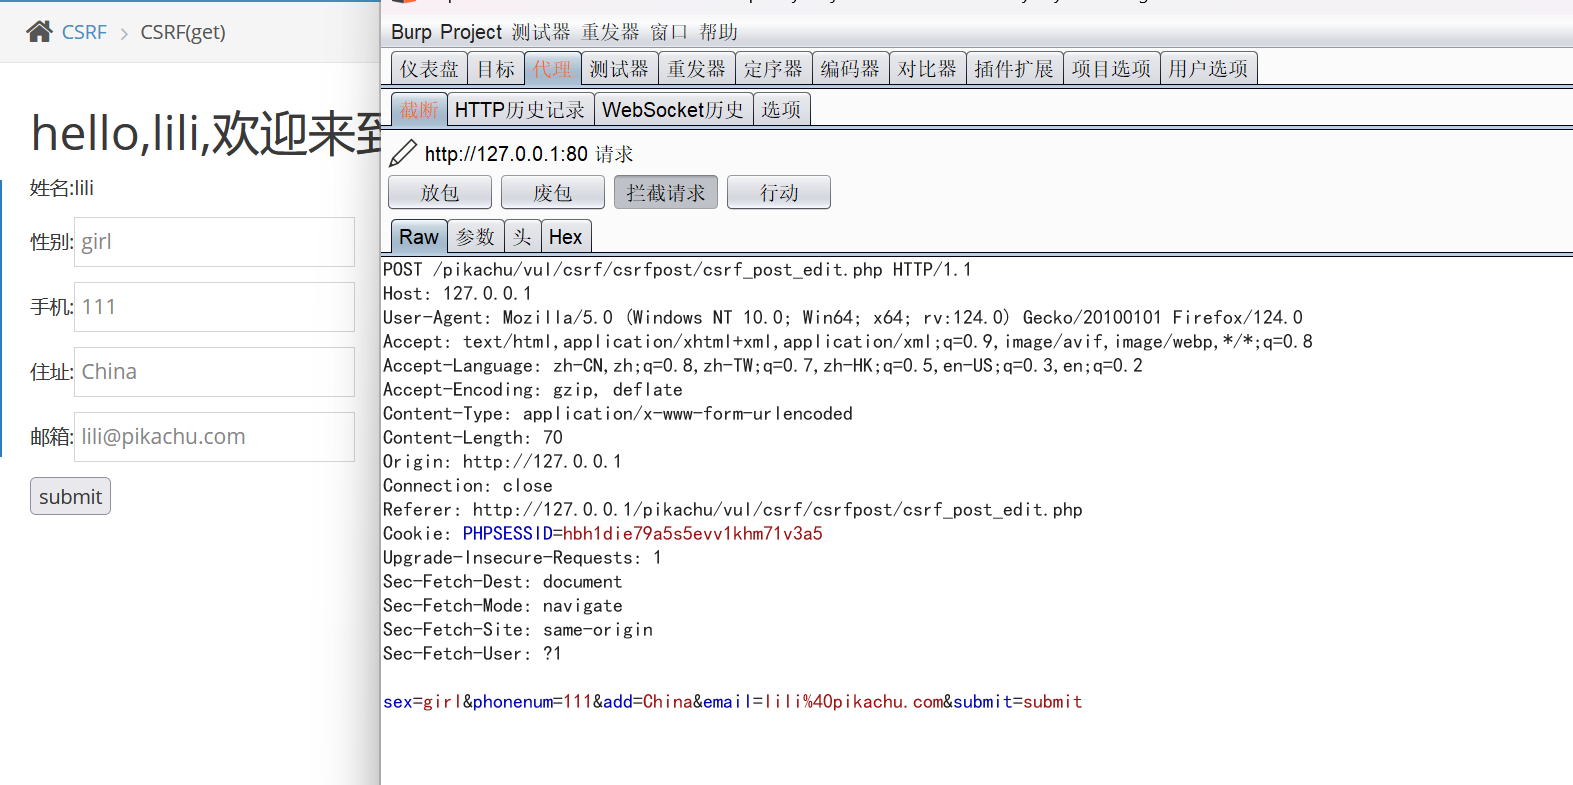Switch to the 仪表盘 tab
The width and height of the screenshot is (1573, 785).
(x=429, y=69)
